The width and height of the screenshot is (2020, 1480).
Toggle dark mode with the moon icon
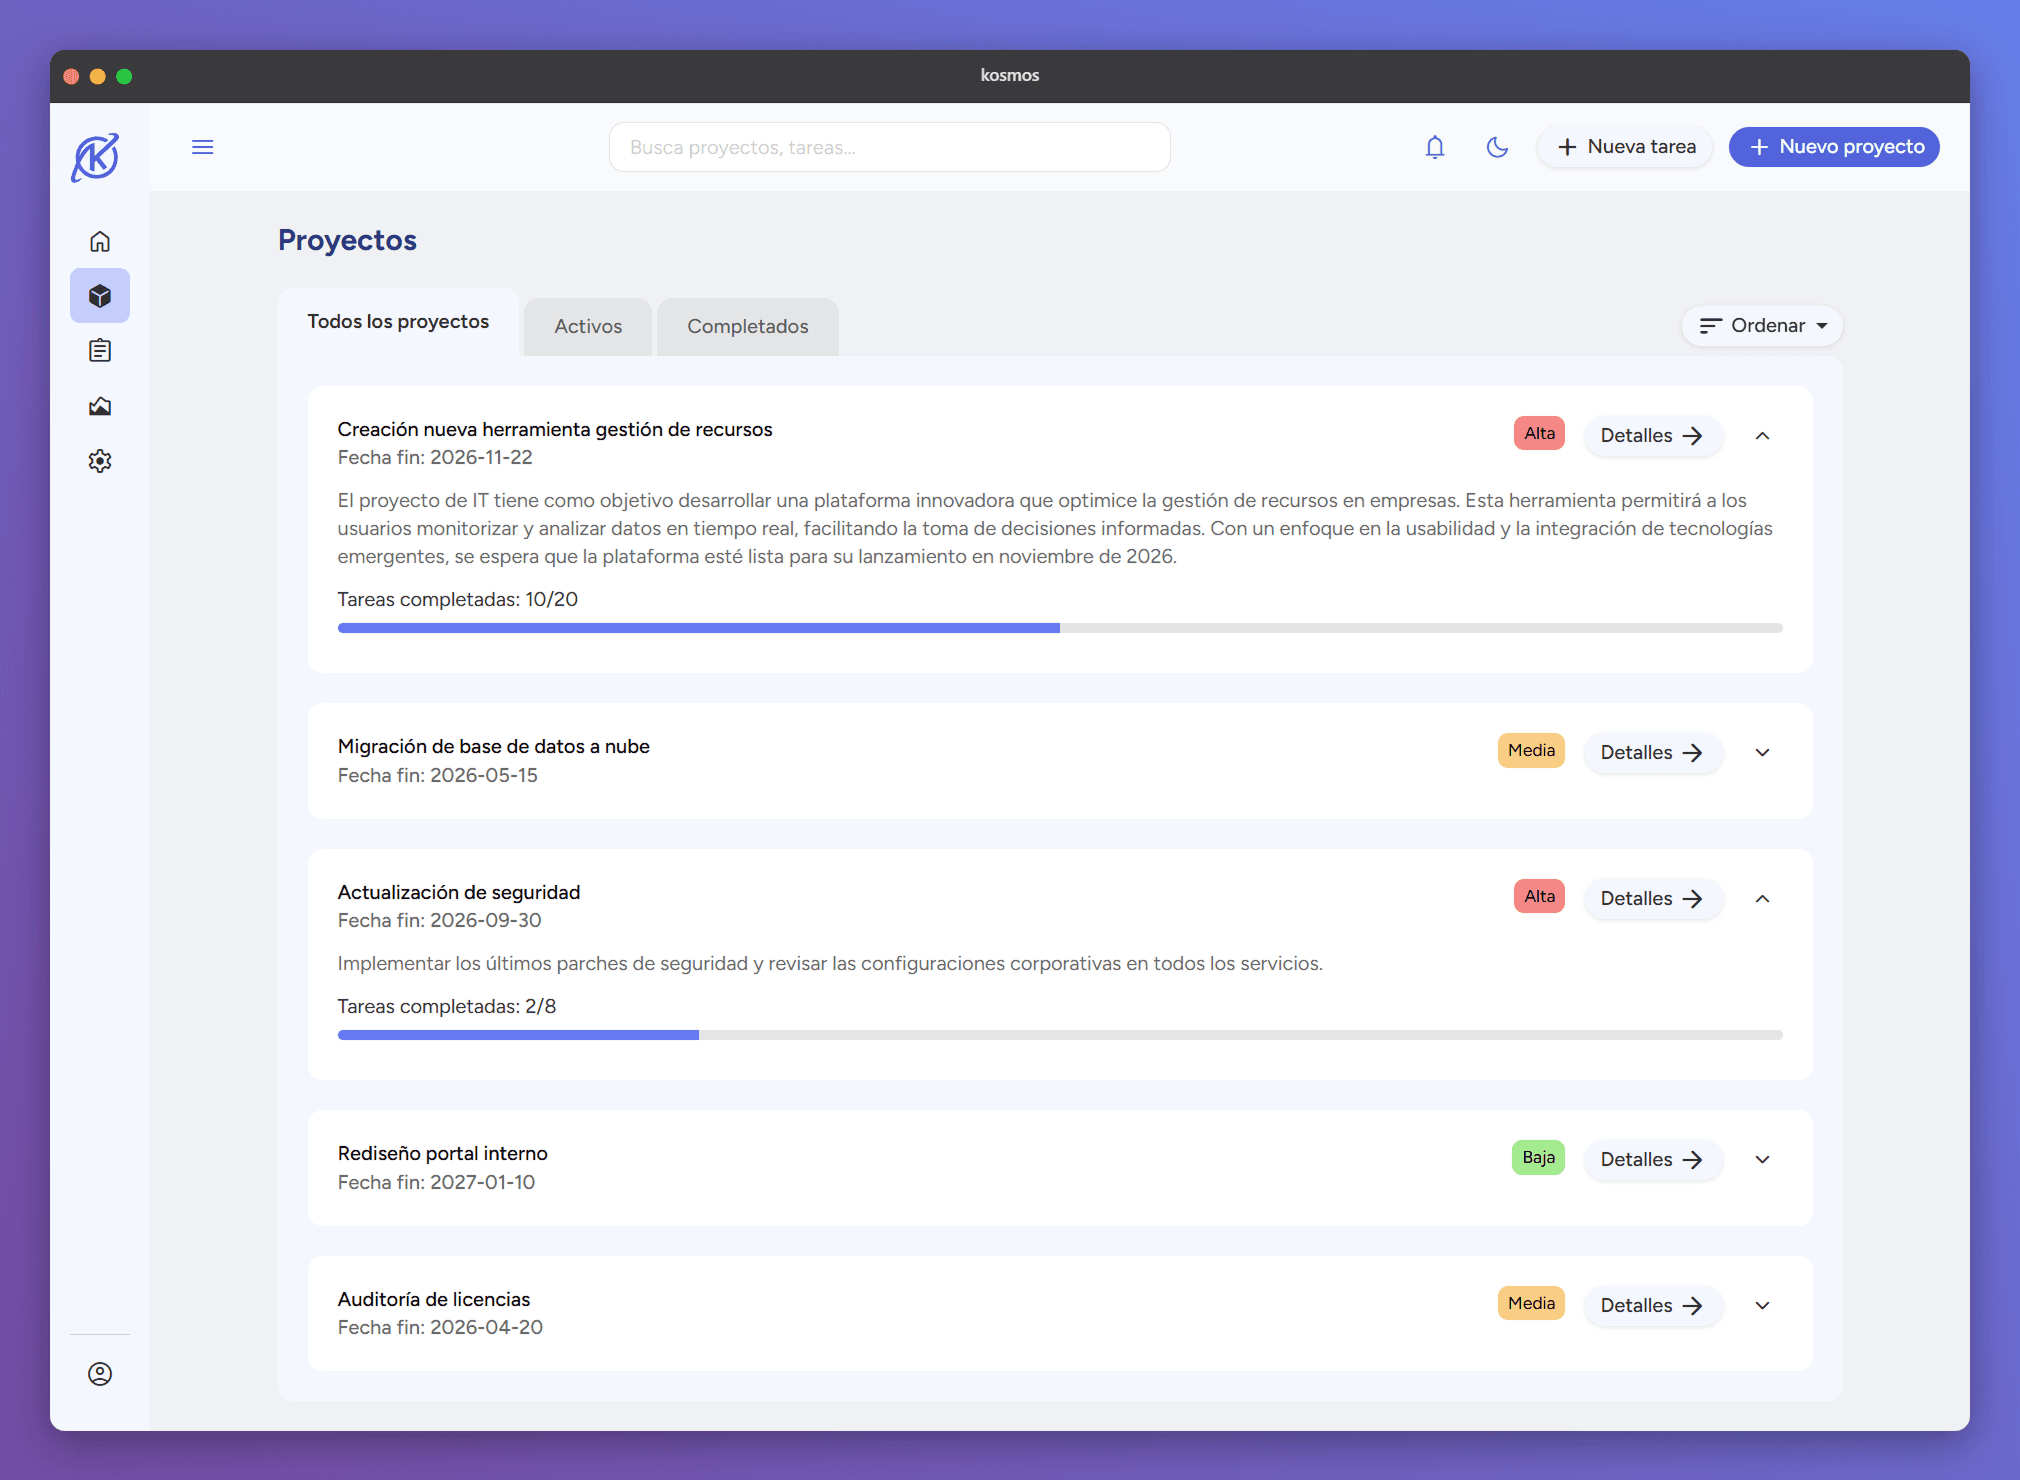[1497, 147]
